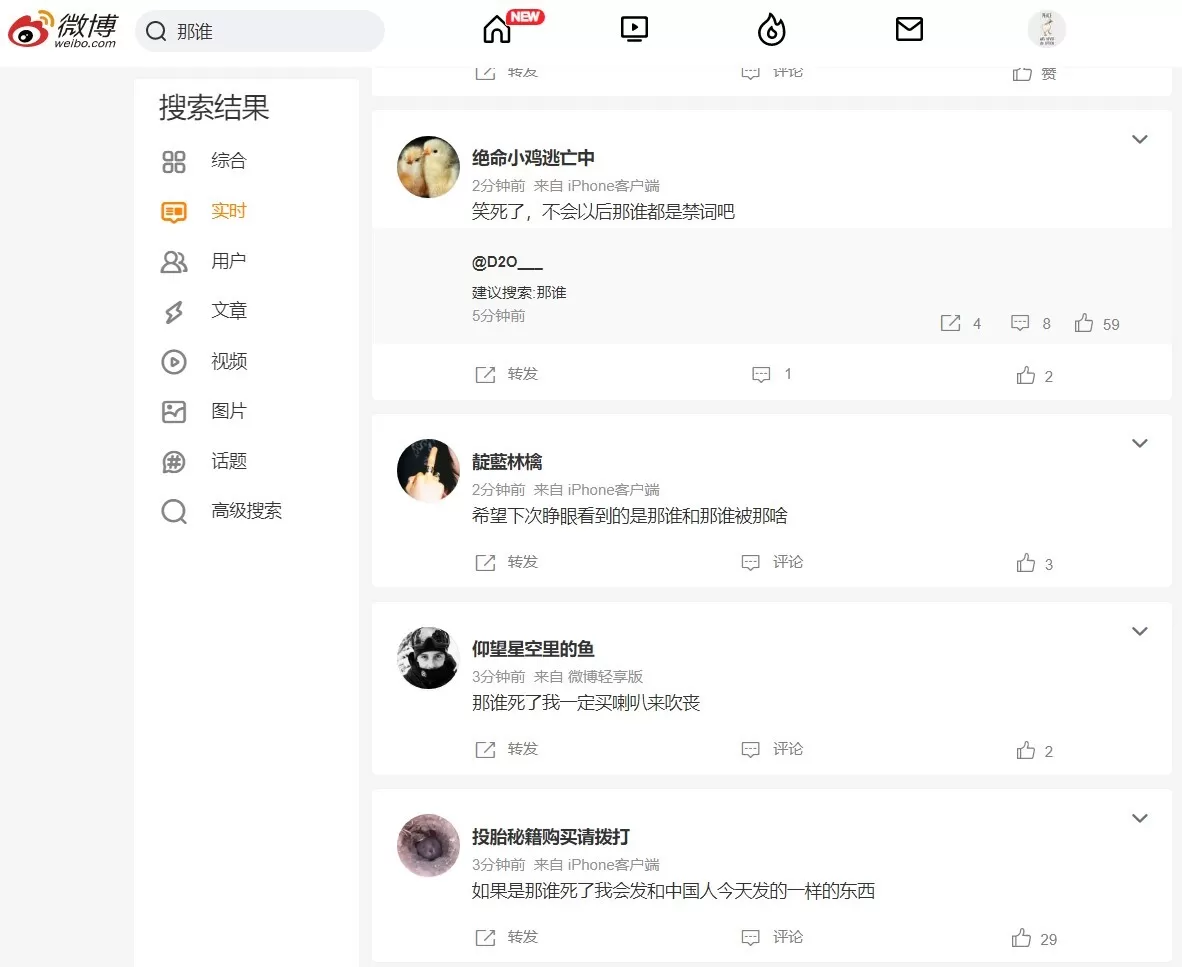The height and width of the screenshot is (967, 1182).
Task: Open the video channel icon in header
Action: [x=634, y=29]
